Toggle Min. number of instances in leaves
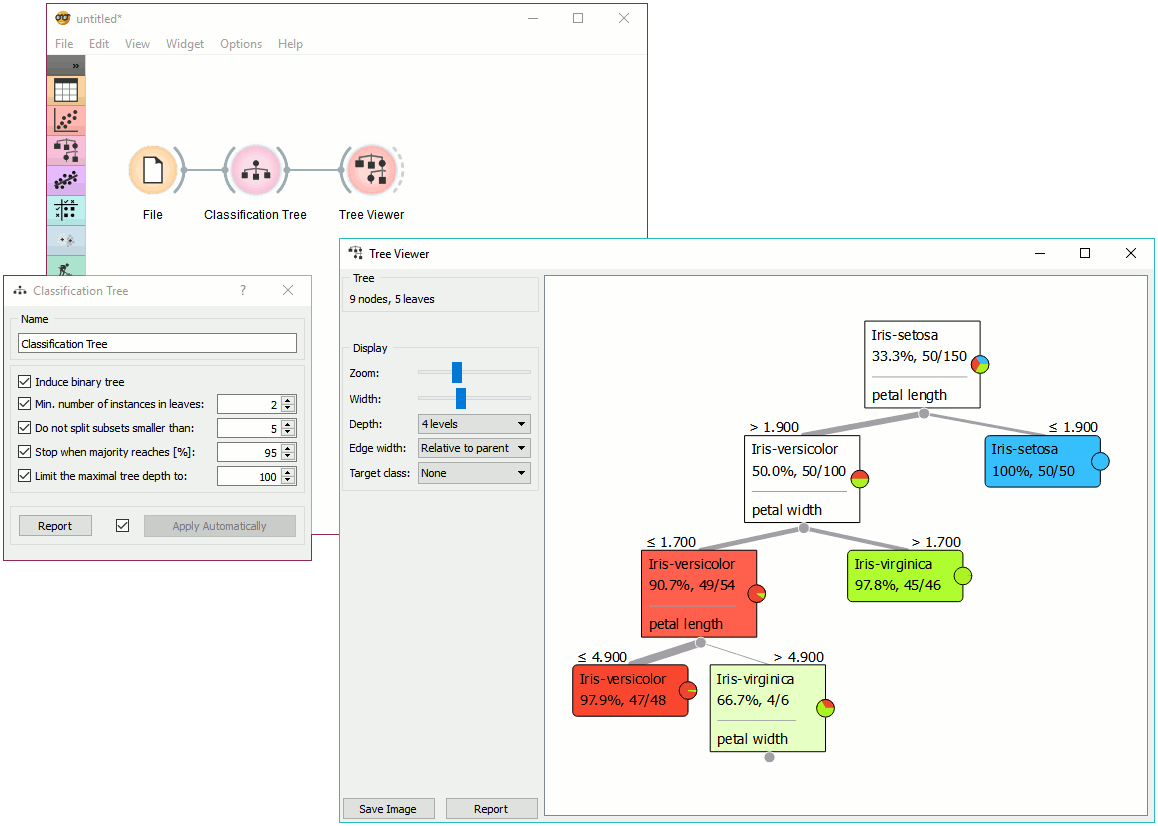The image size is (1158, 826). click(24, 404)
